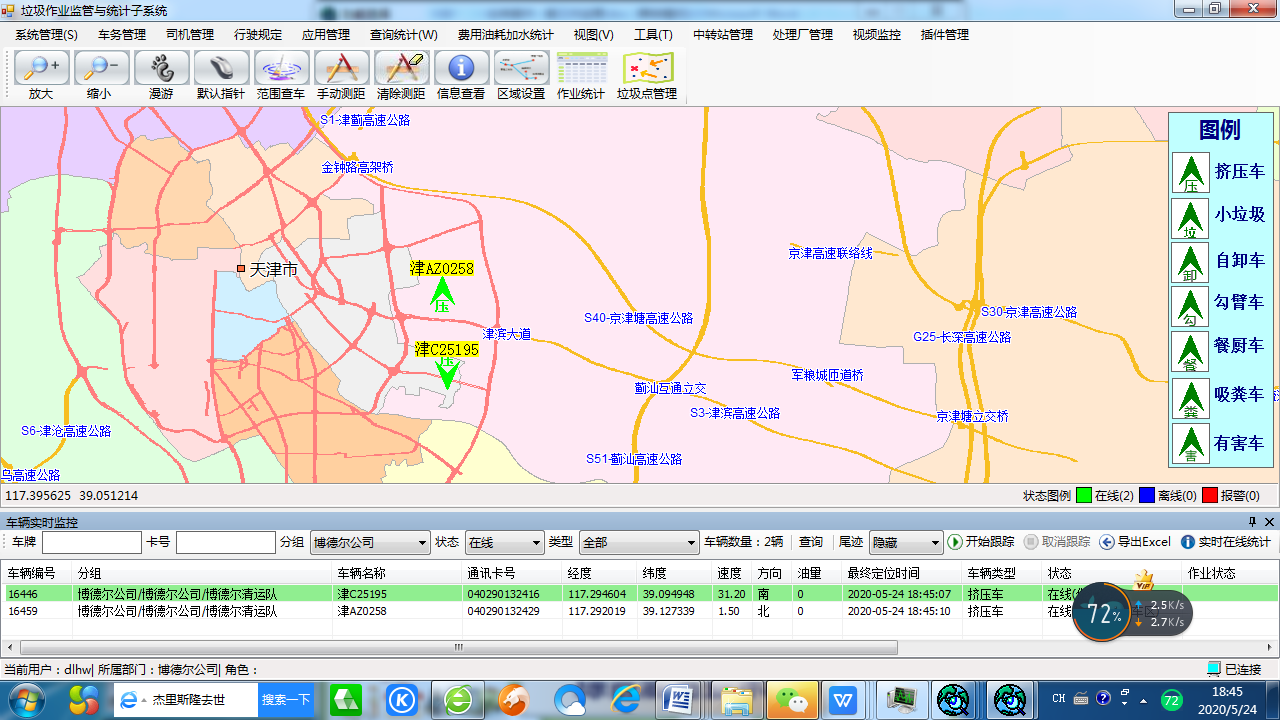Choose the 手动测距 measure distance tool
The height and width of the screenshot is (720, 1280).
click(341, 69)
